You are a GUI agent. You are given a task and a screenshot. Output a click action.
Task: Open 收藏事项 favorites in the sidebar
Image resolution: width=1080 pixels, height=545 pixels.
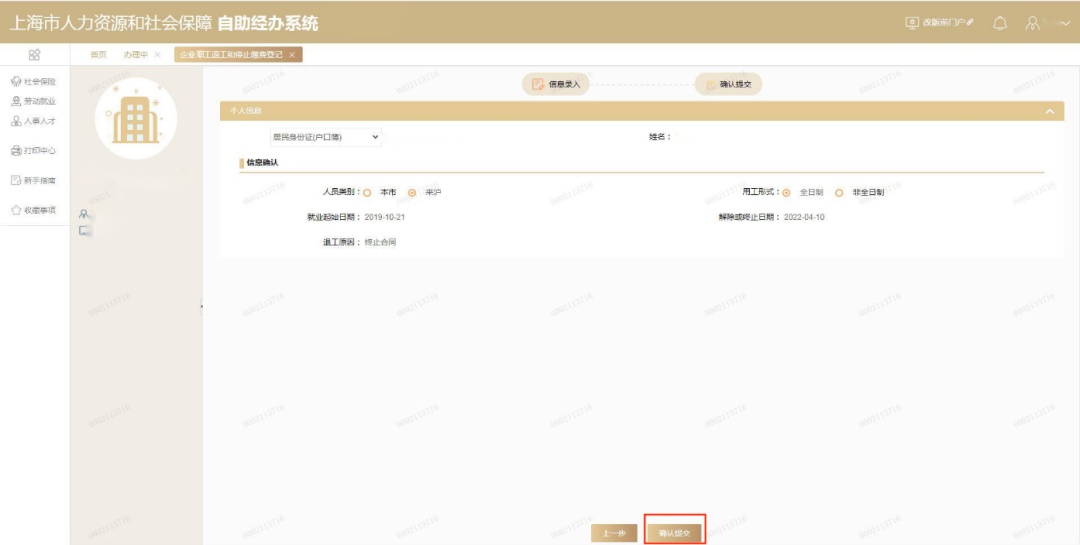pos(33,210)
